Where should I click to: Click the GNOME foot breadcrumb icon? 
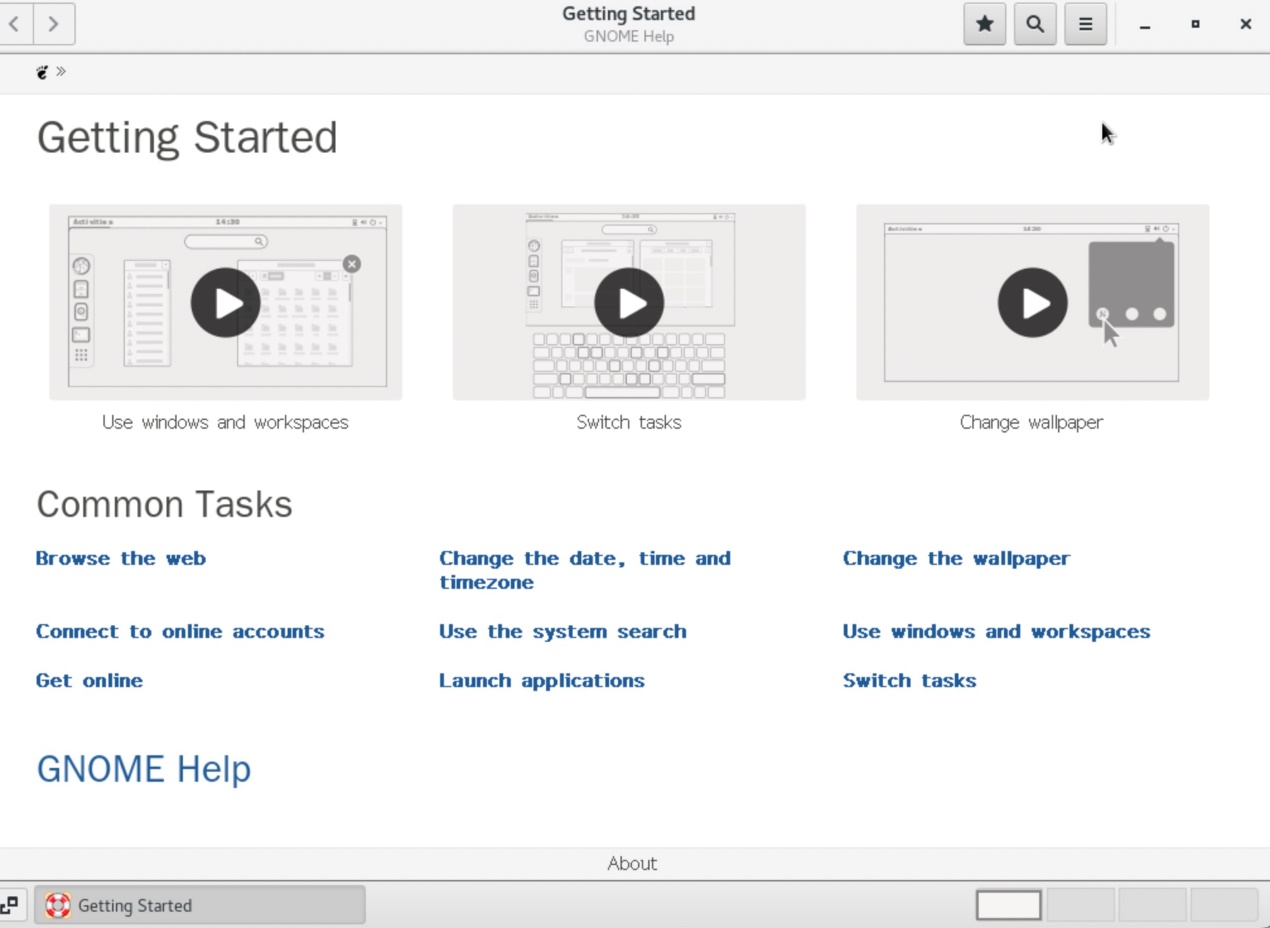(x=42, y=72)
